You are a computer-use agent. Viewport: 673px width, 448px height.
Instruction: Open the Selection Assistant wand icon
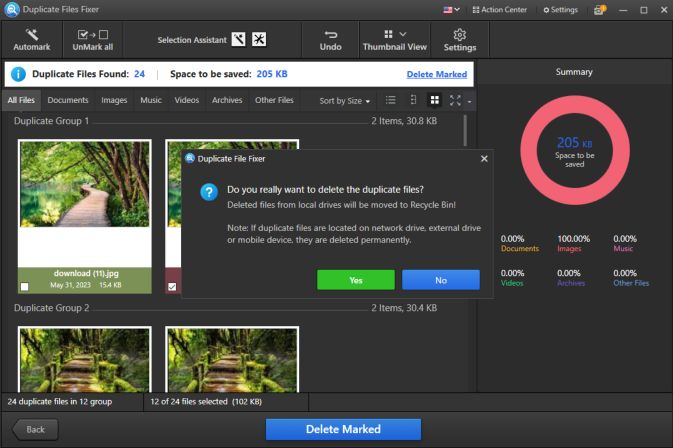(x=238, y=39)
